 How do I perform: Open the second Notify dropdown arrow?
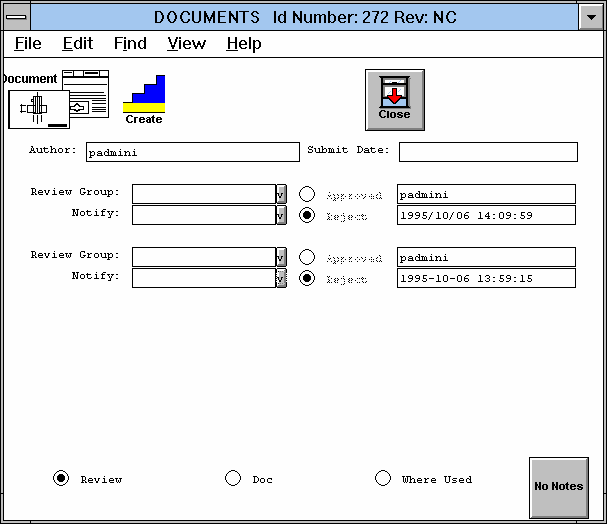pos(281,278)
